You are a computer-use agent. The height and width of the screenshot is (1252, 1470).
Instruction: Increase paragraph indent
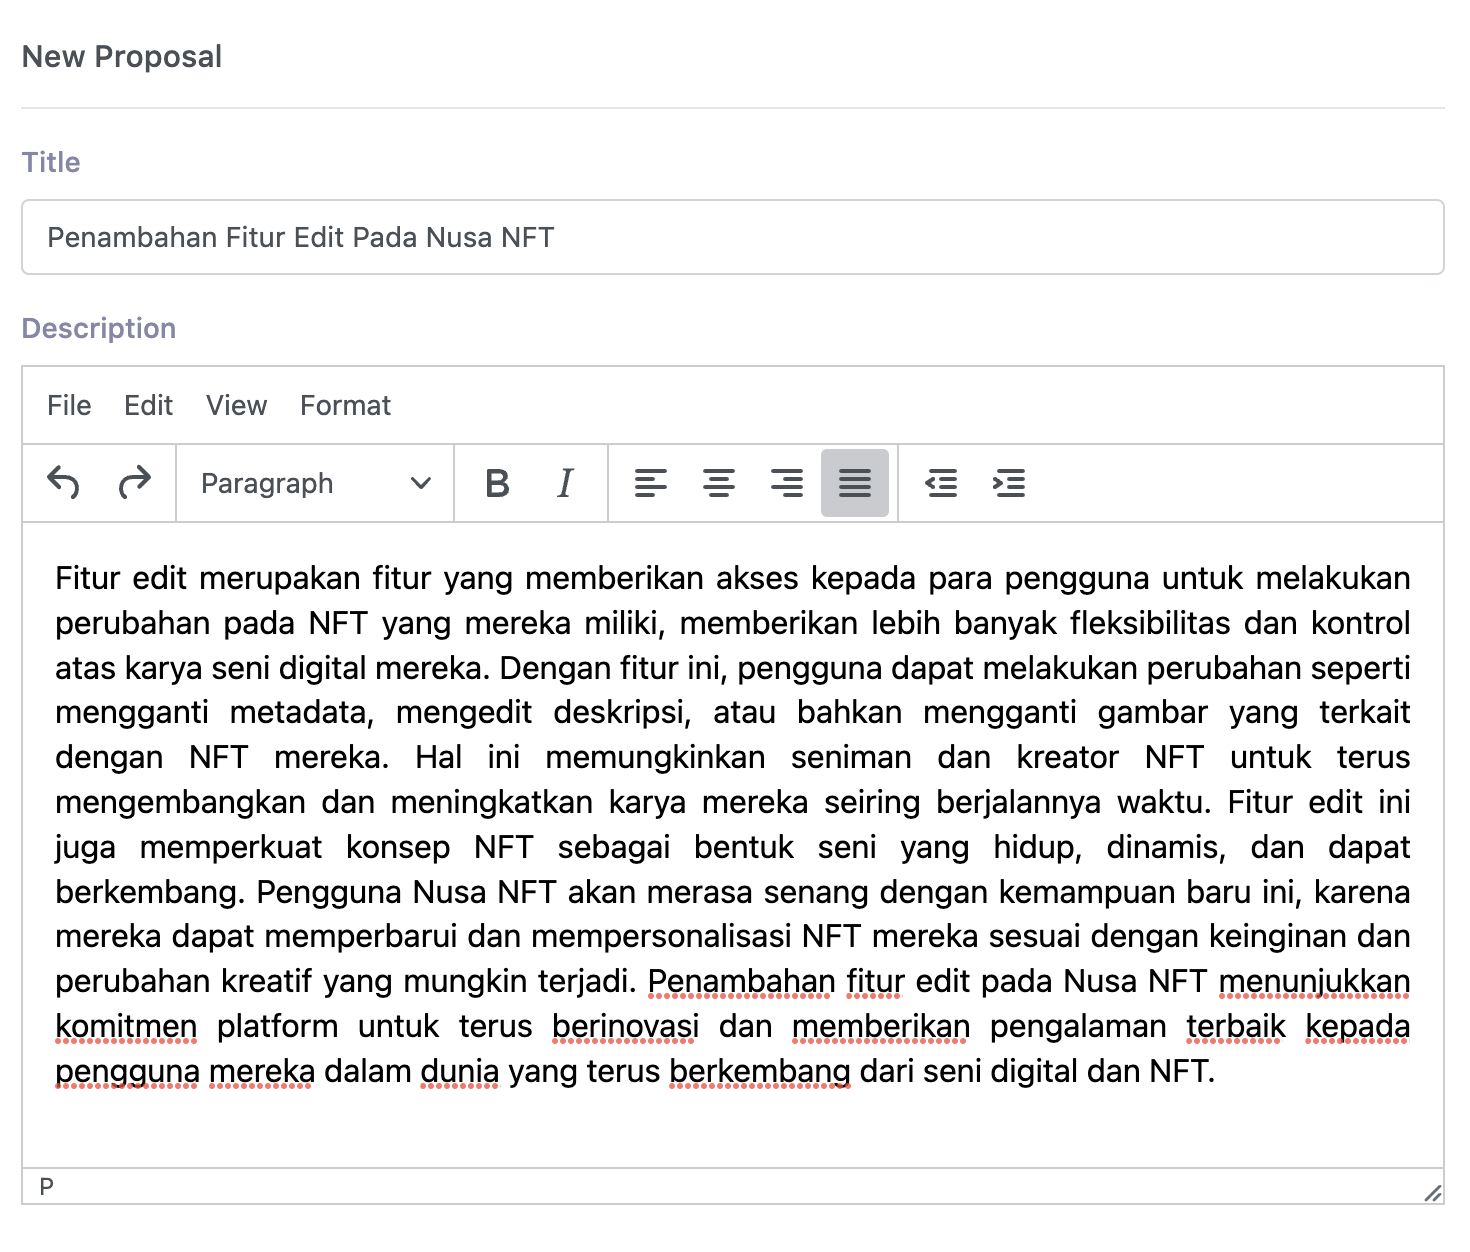(1009, 483)
